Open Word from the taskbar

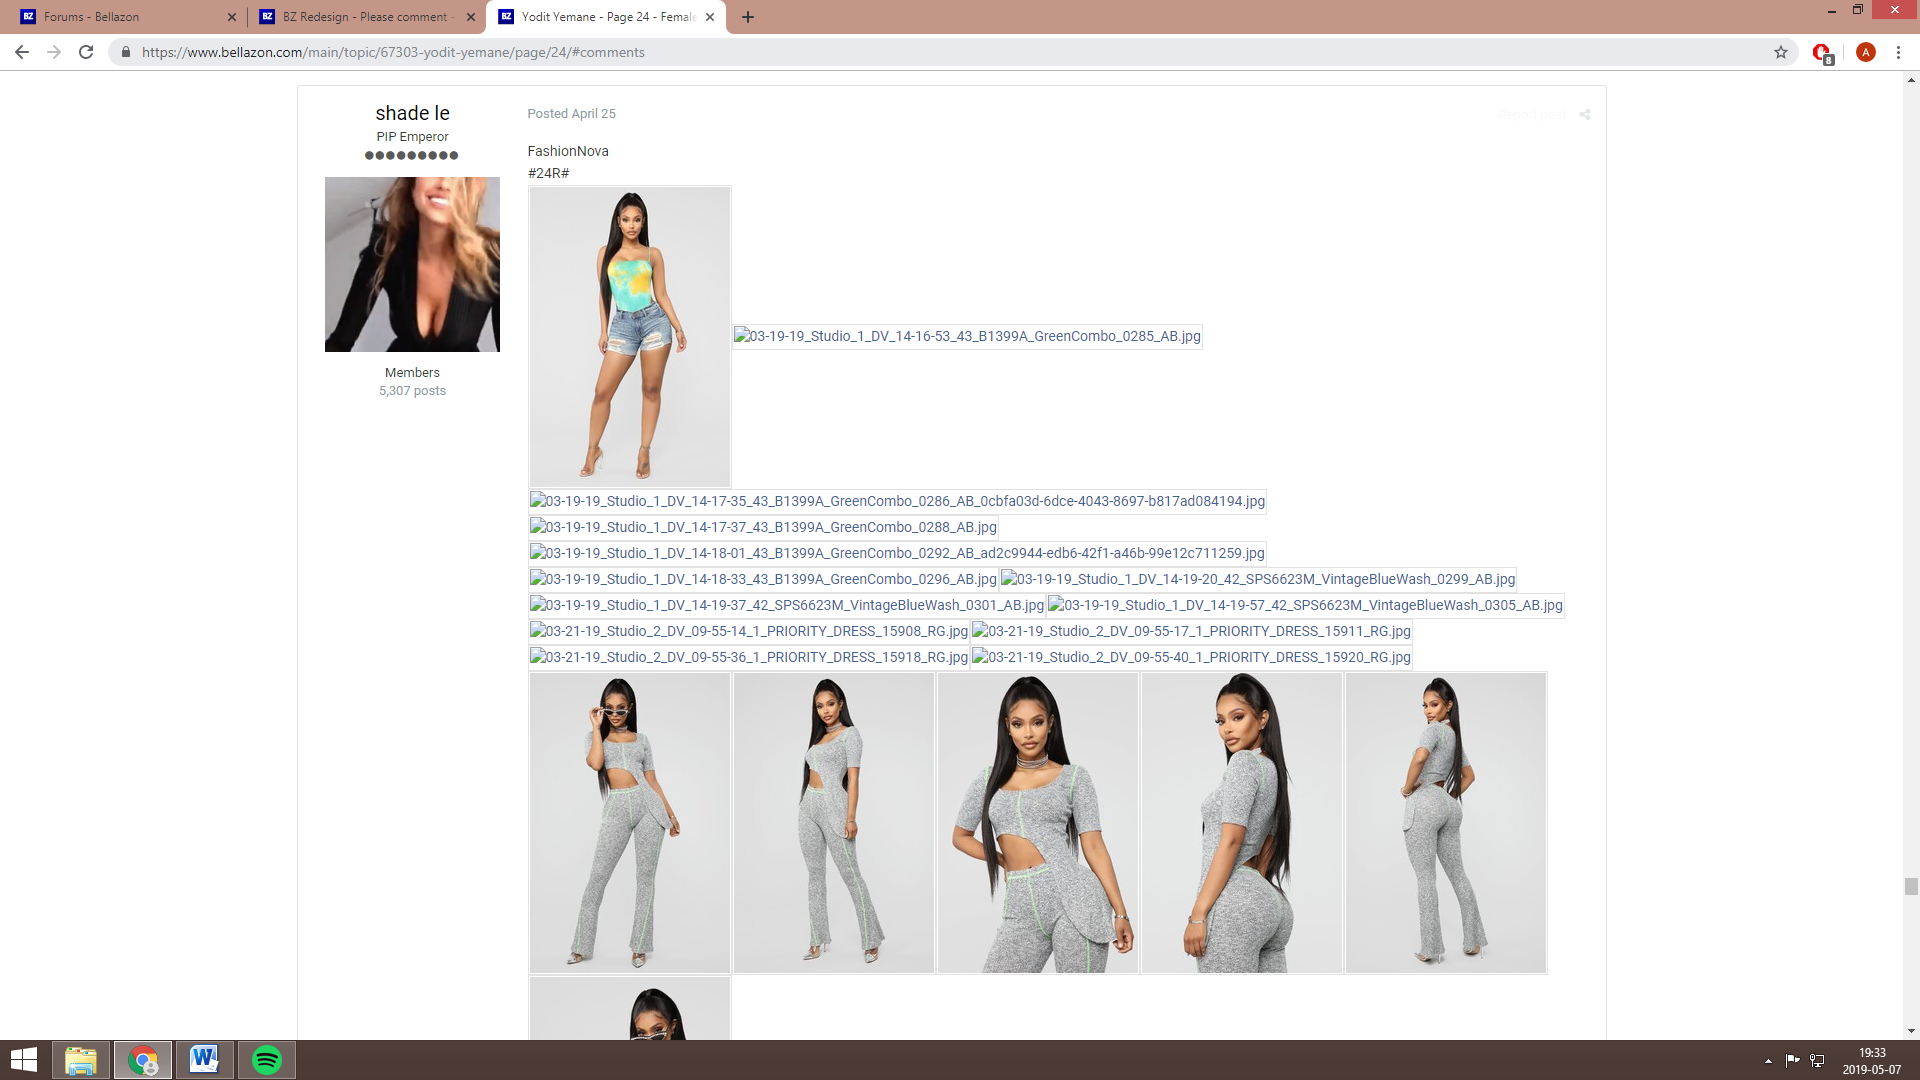pyautogui.click(x=204, y=1060)
